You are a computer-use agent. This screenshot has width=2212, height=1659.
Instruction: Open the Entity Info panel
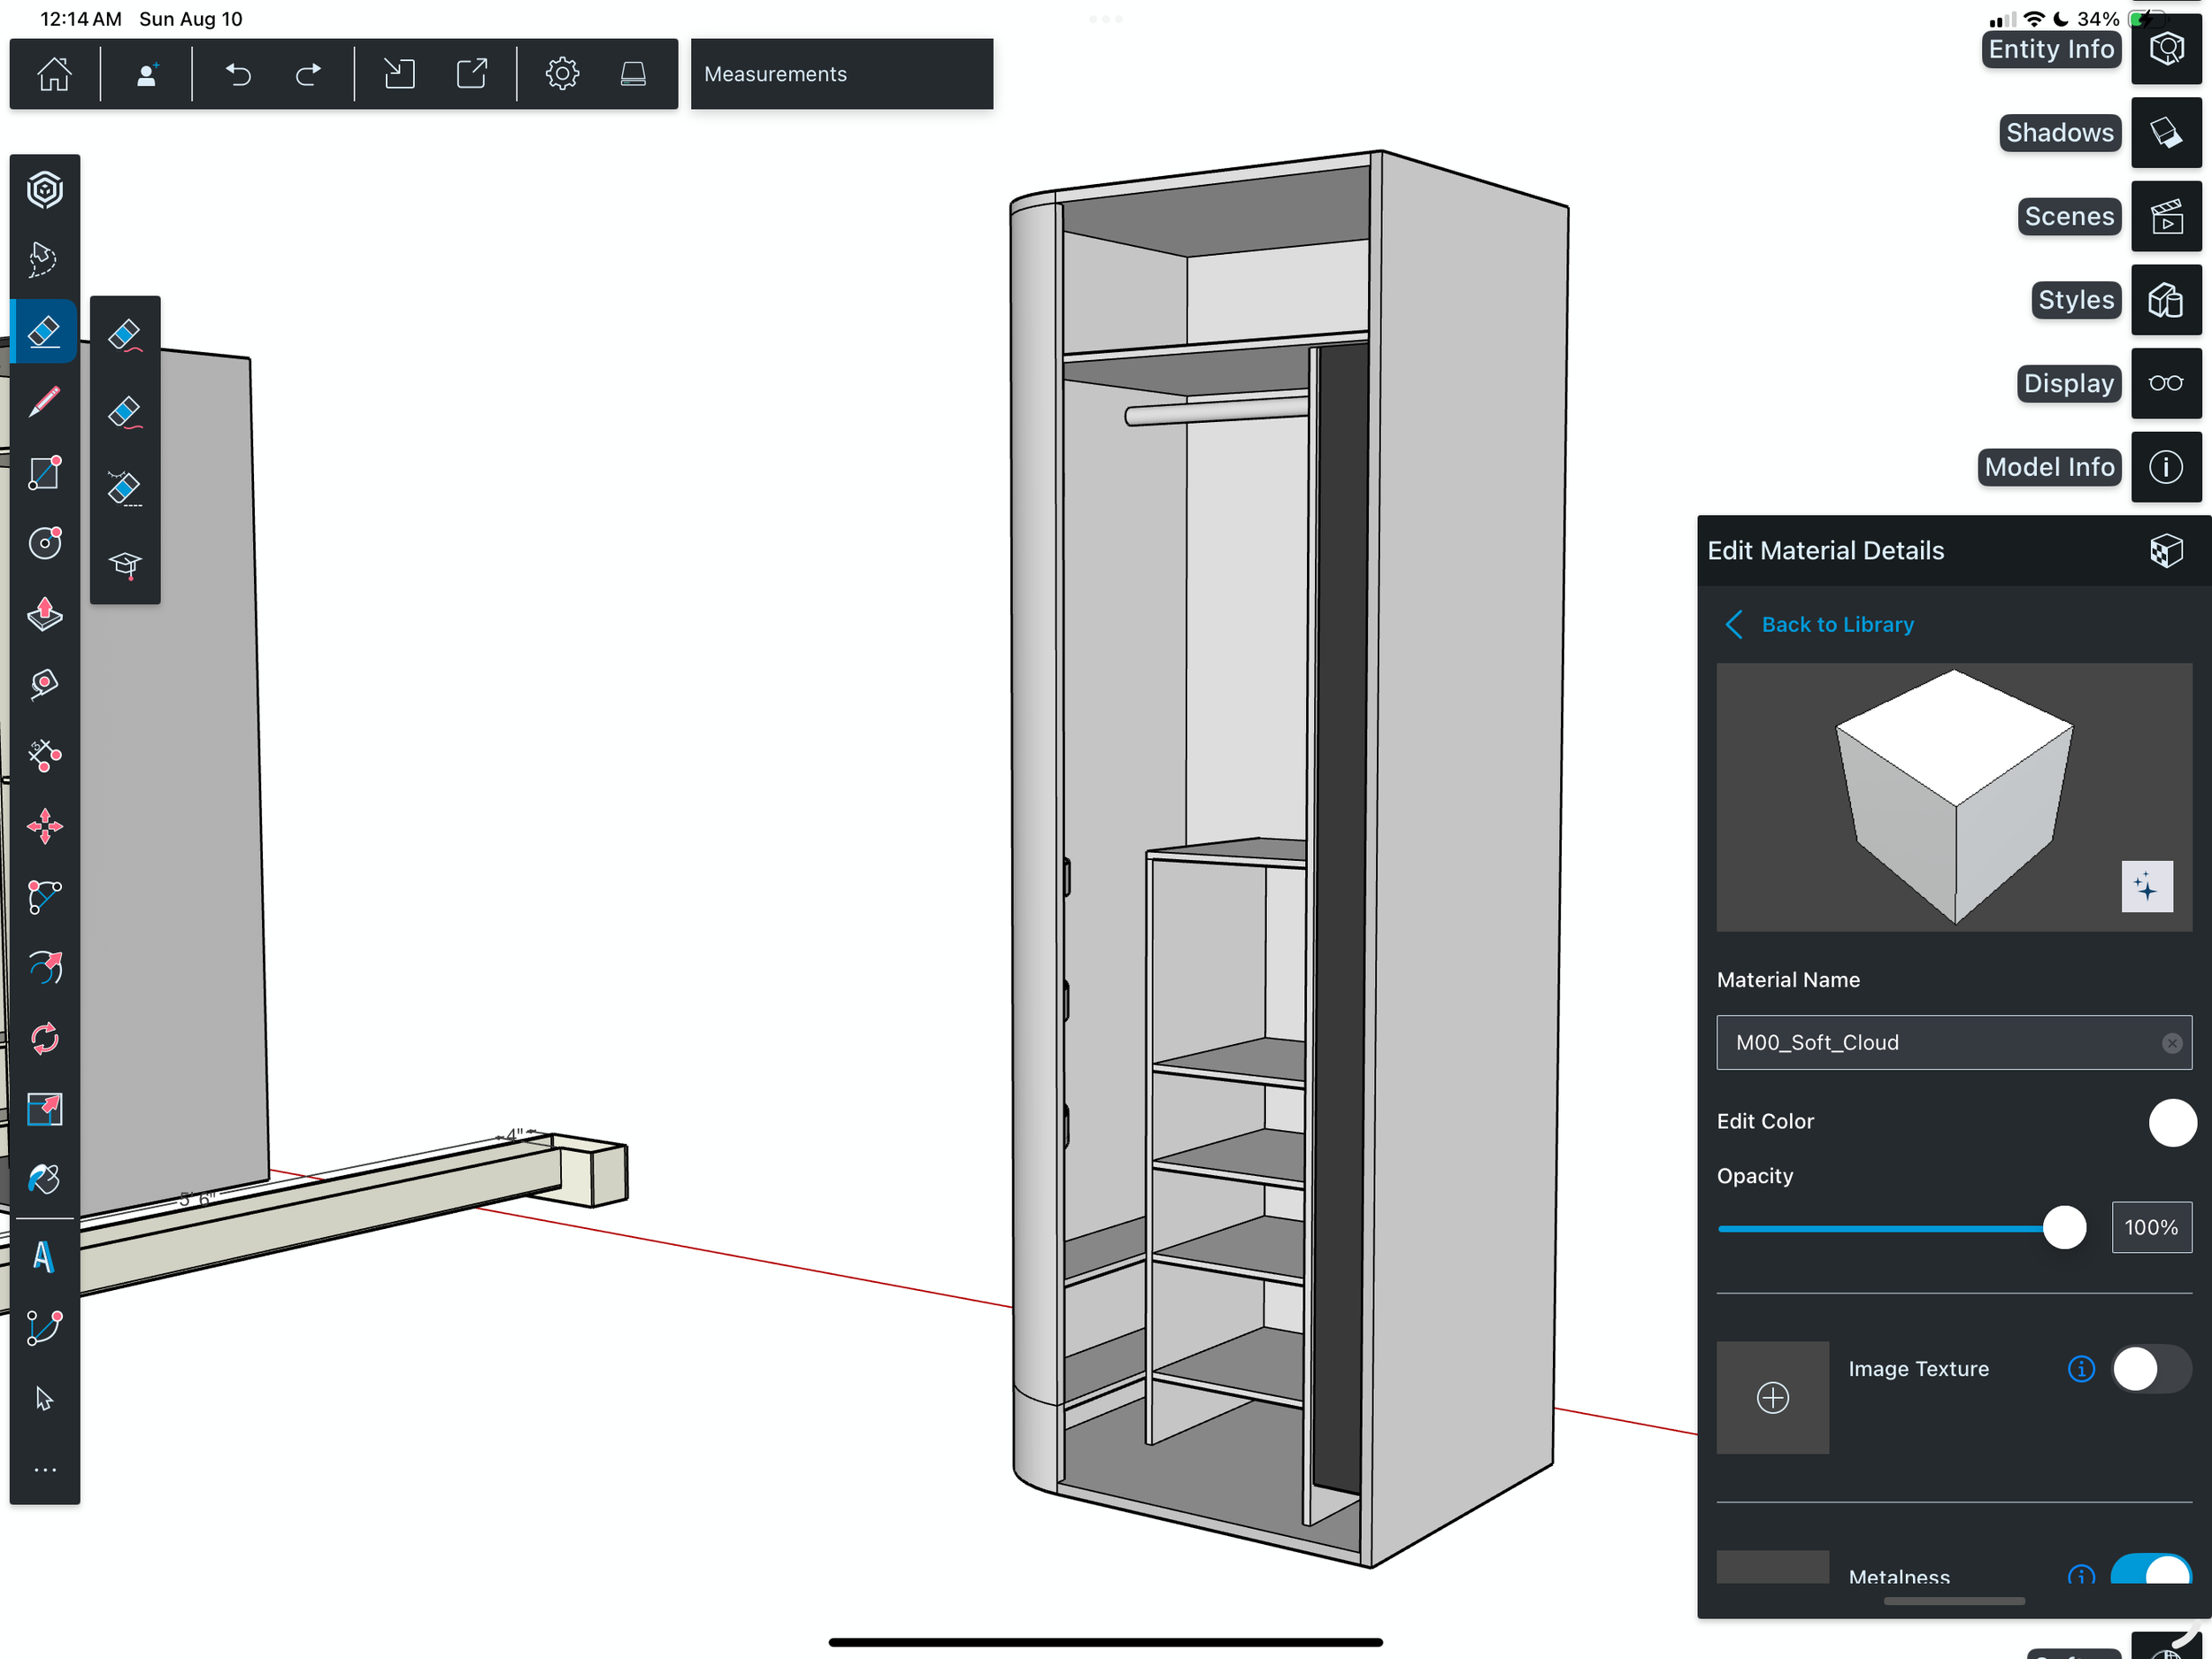pyautogui.click(x=2166, y=49)
